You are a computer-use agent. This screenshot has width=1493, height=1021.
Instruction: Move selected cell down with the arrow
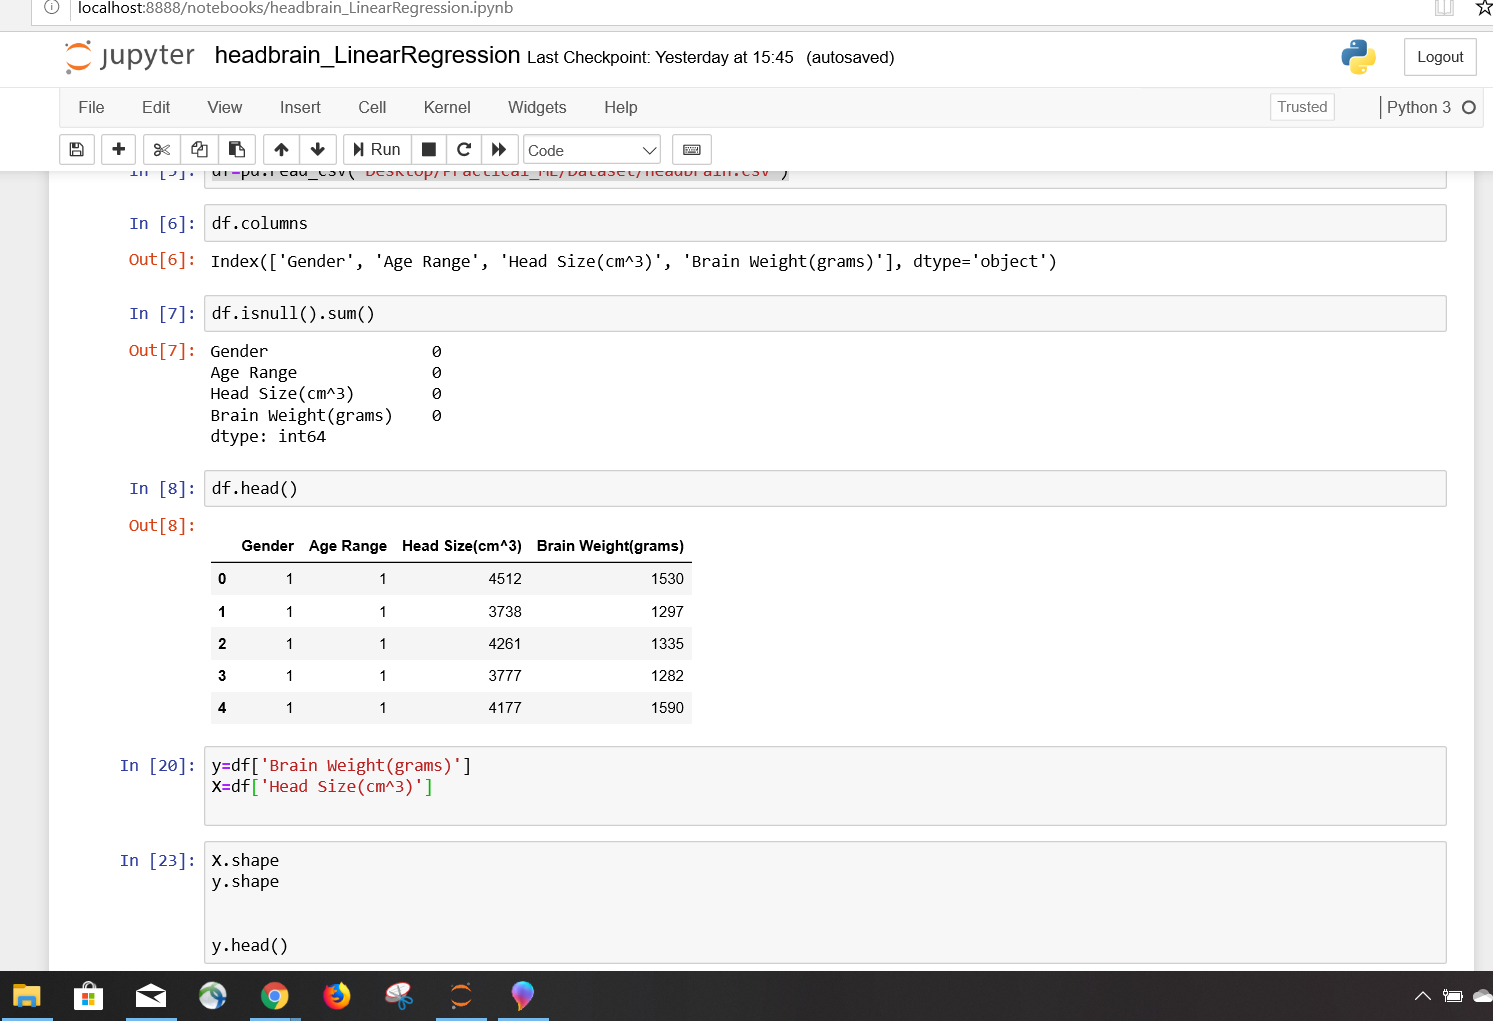(x=318, y=150)
